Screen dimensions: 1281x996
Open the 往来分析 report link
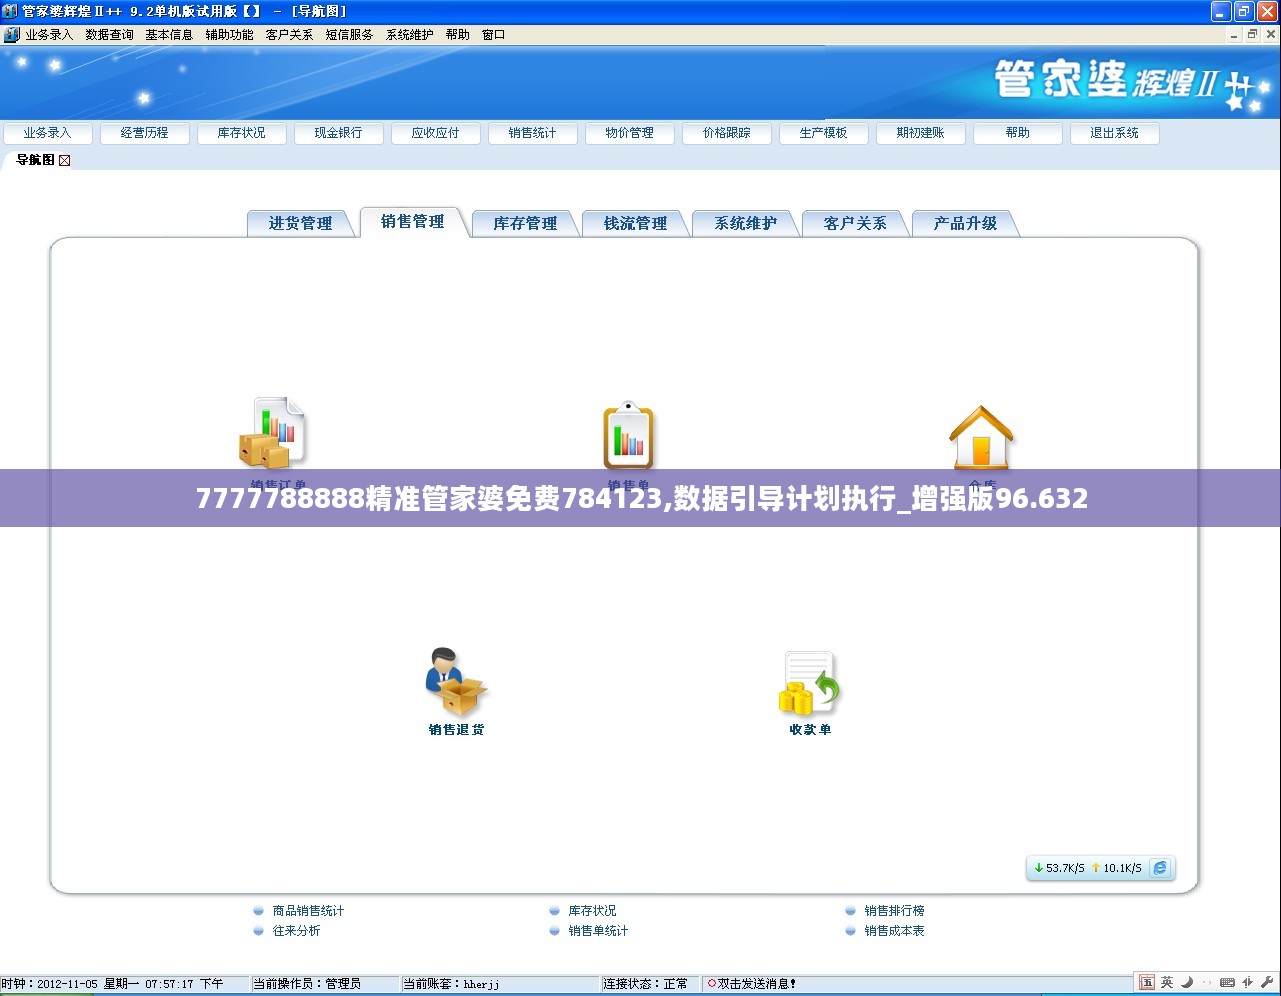[x=296, y=931]
